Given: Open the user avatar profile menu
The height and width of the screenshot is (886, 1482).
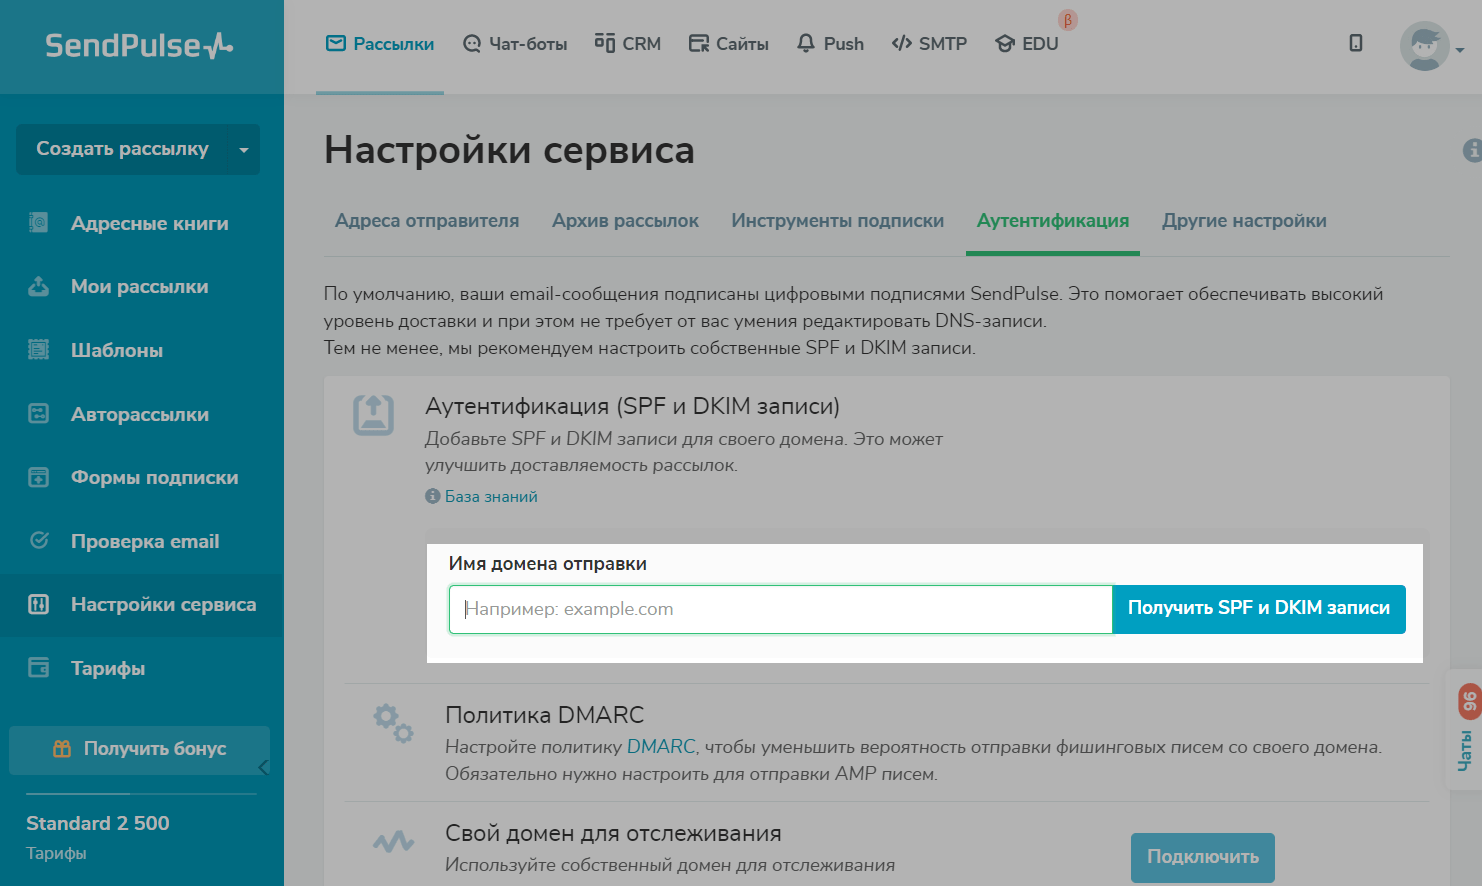Looking at the screenshot, I should click(x=1425, y=46).
